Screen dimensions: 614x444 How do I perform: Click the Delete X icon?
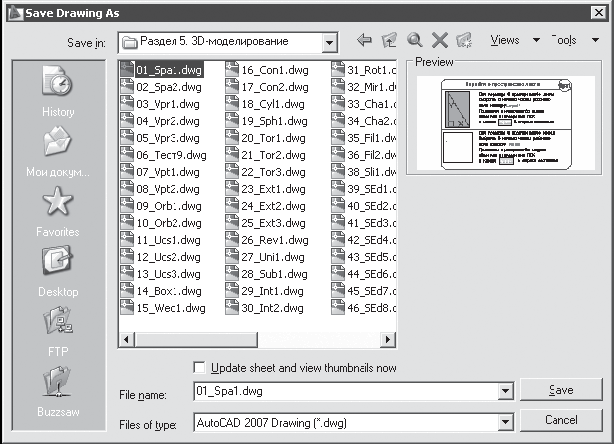pos(438,41)
